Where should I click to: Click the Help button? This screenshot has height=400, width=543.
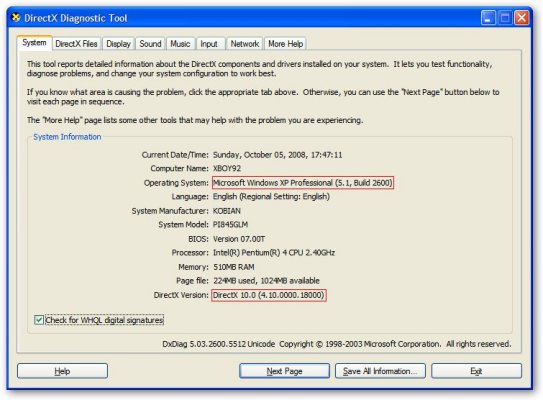(62, 371)
